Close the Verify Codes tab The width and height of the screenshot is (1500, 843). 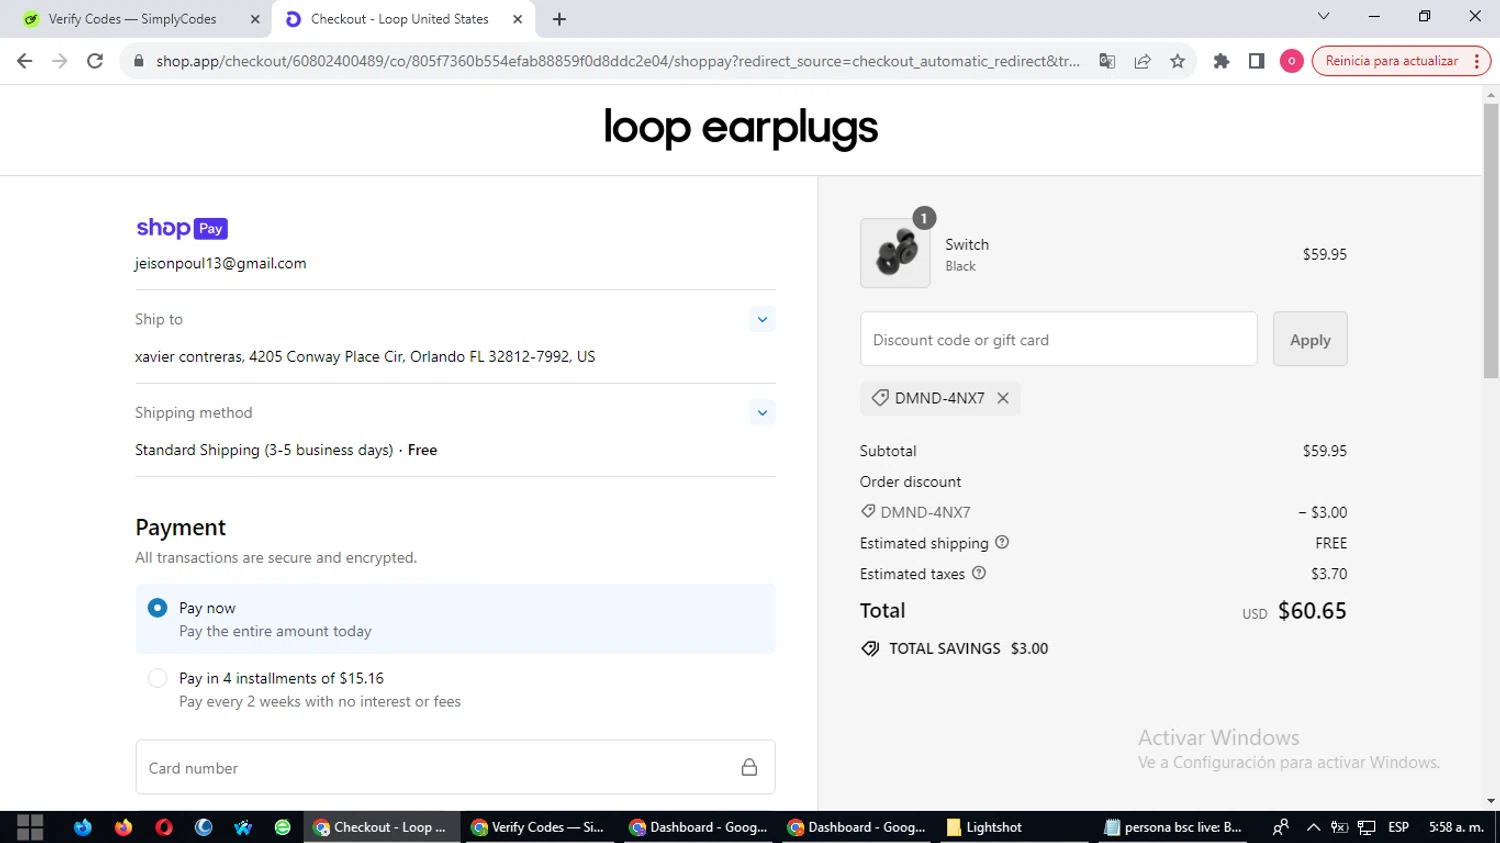click(x=254, y=19)
